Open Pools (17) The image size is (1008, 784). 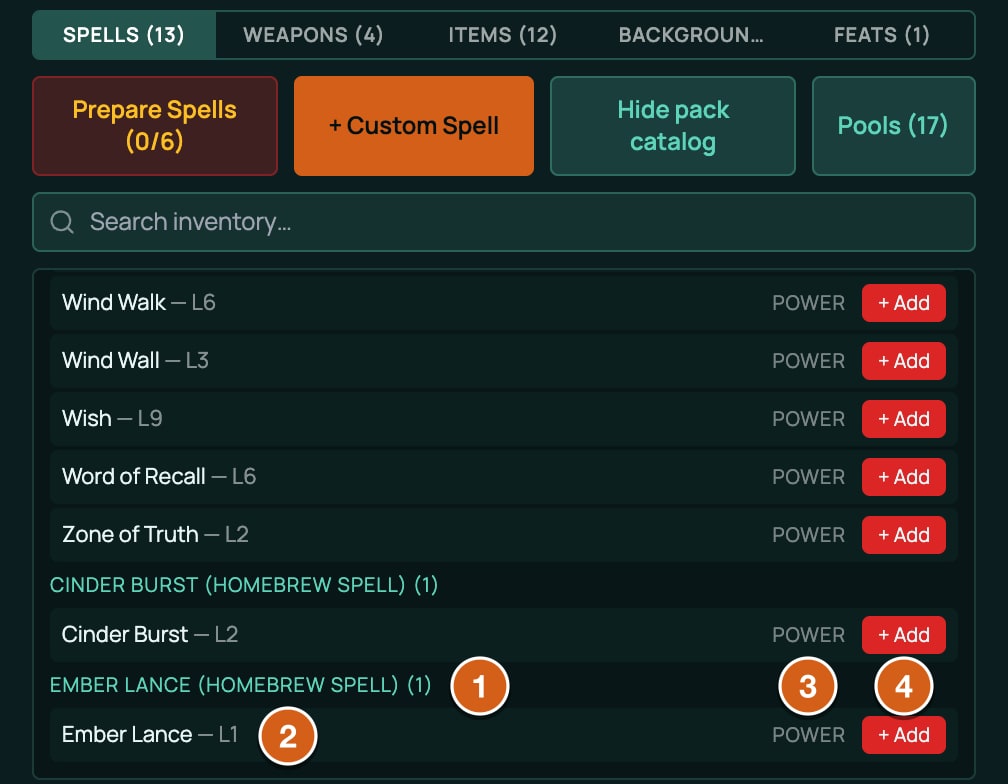tap(894, 126)
